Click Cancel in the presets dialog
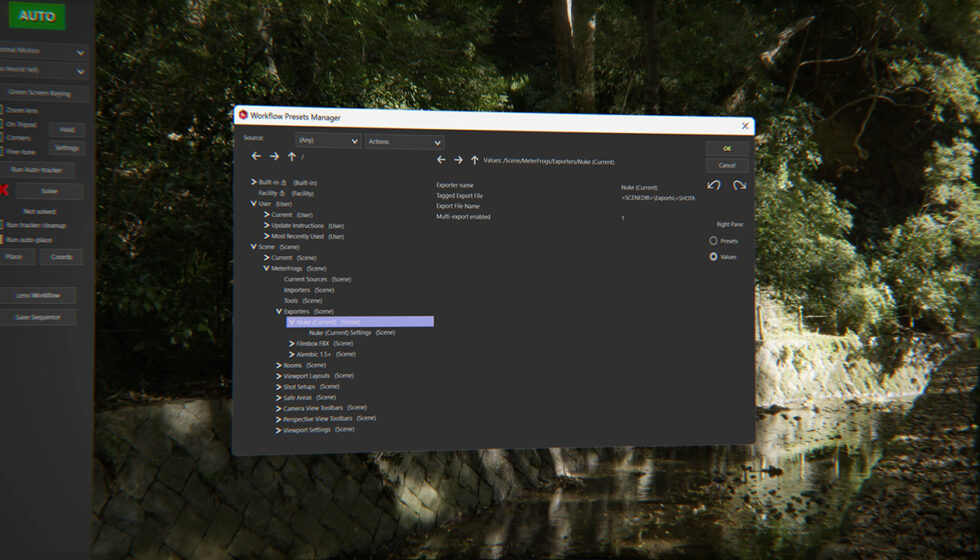This screenshot has height=560, width=980. tap(727, 165)
